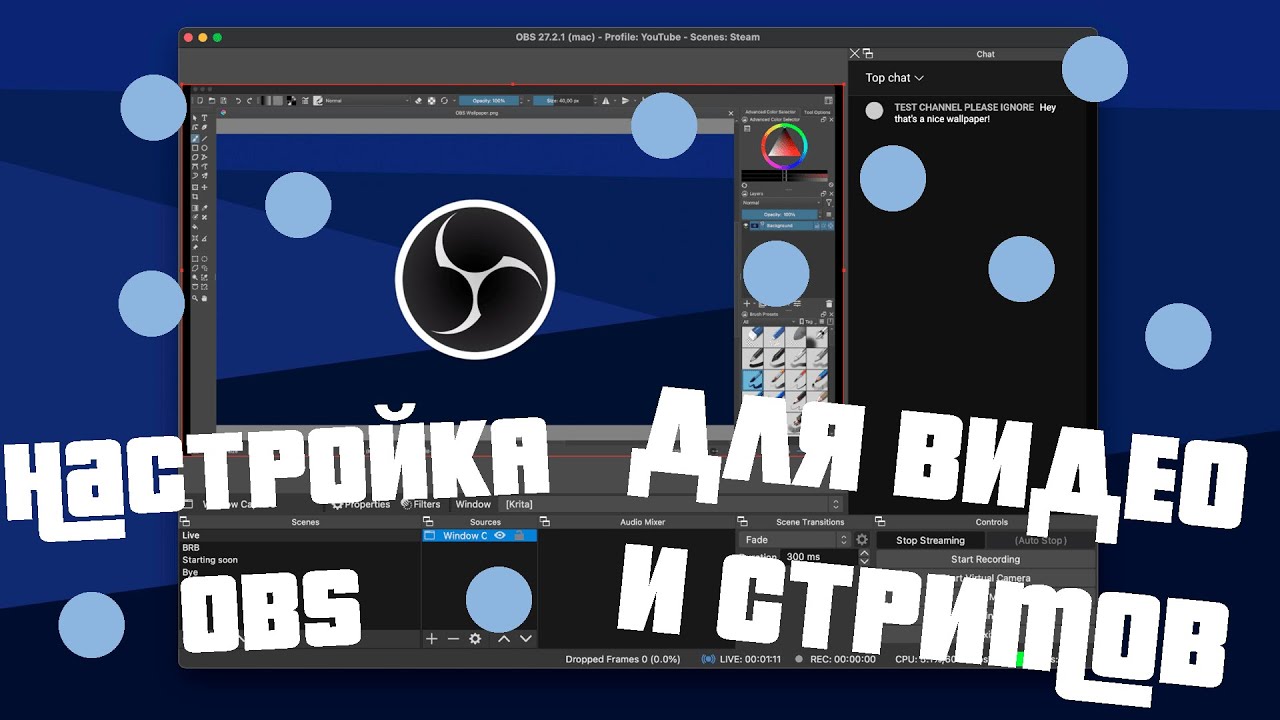Open Krita's workspace chooser icon
1280x720 pixels.
(828, 100)
